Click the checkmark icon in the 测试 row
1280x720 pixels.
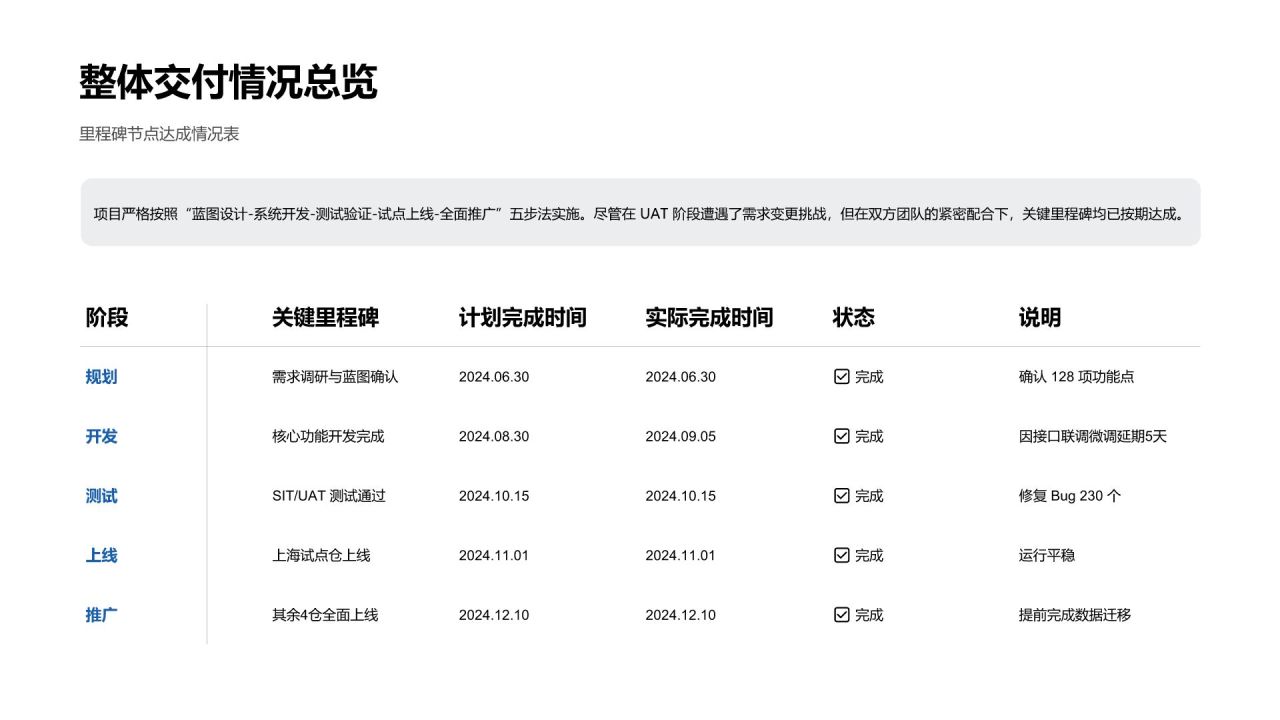click(x=842, y=496)
